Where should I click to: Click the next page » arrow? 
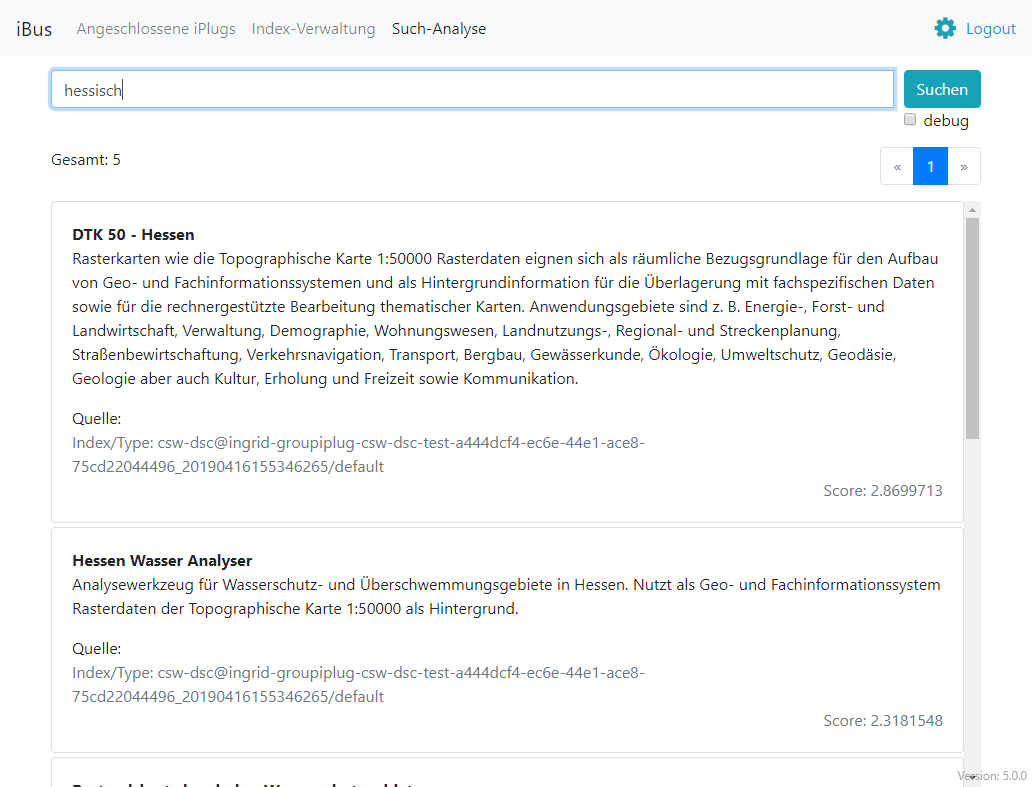pos(963,166)
